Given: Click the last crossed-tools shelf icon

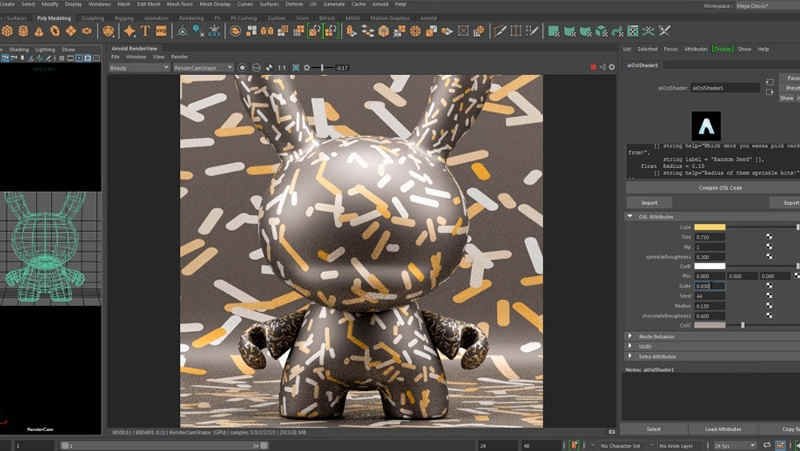Looking at the screenshot, I should pos(664,31).
